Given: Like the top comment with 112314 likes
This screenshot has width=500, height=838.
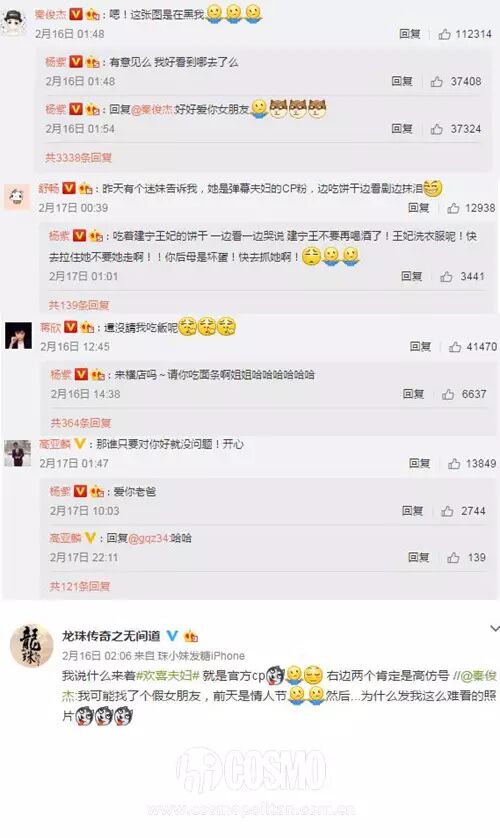Looking at the screenshot, I should pyautogui.click(x=444, y=34).
